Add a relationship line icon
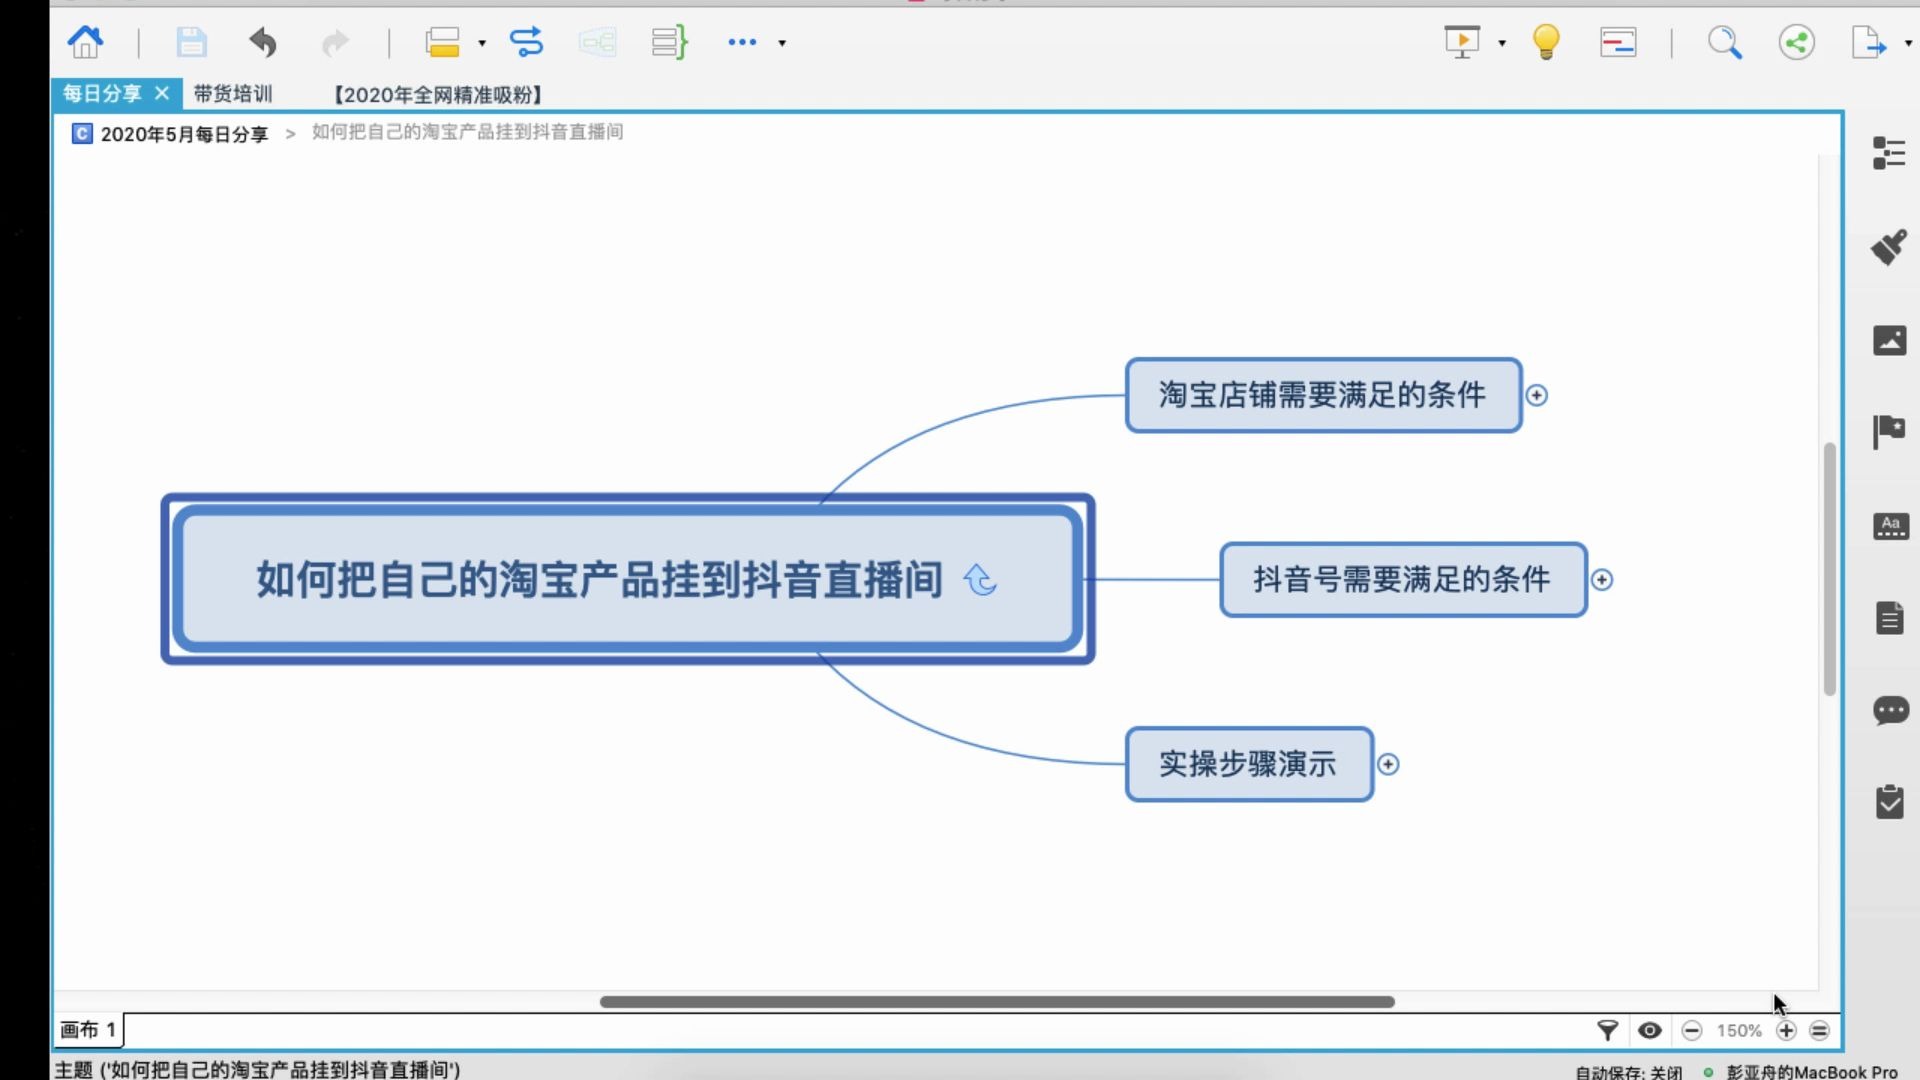The height and width of the screenshot is (1080, 1920). point(526,42)
